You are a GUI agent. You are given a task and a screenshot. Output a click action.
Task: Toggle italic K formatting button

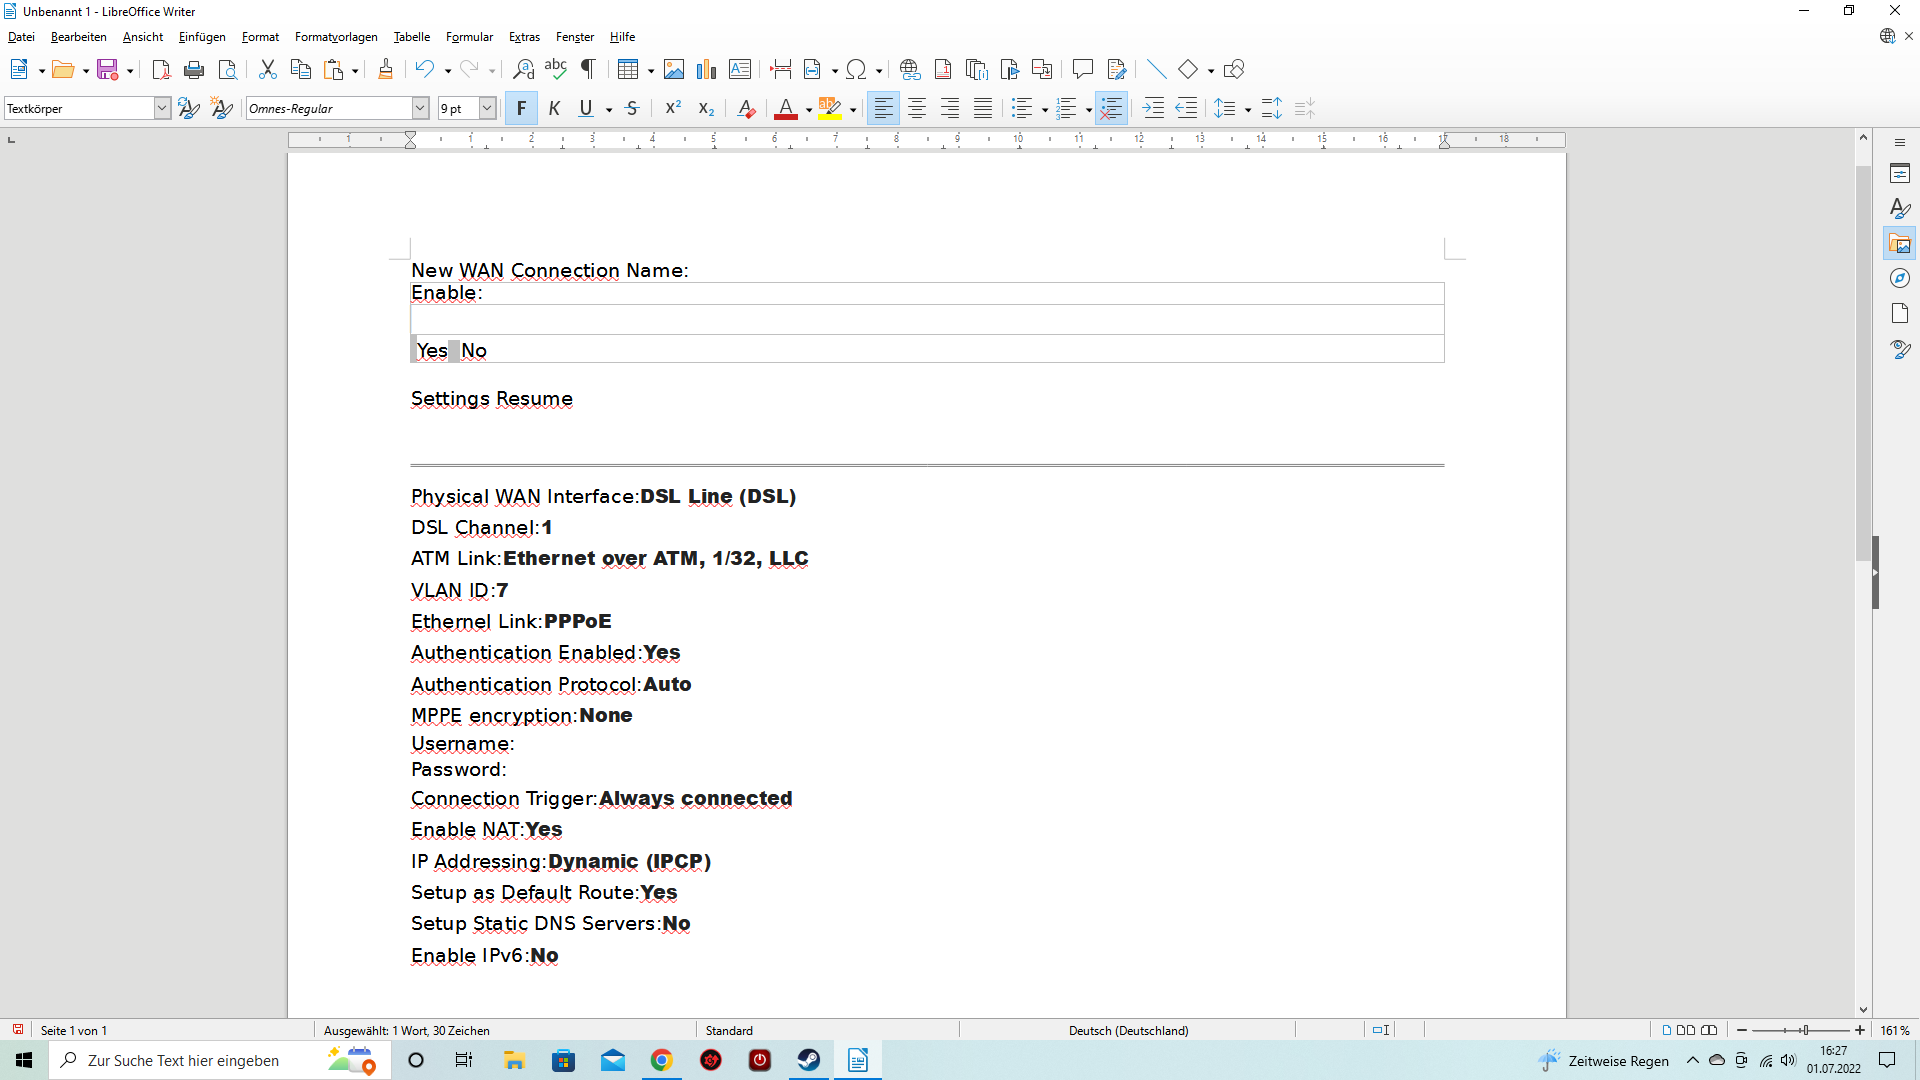point(554,109)
